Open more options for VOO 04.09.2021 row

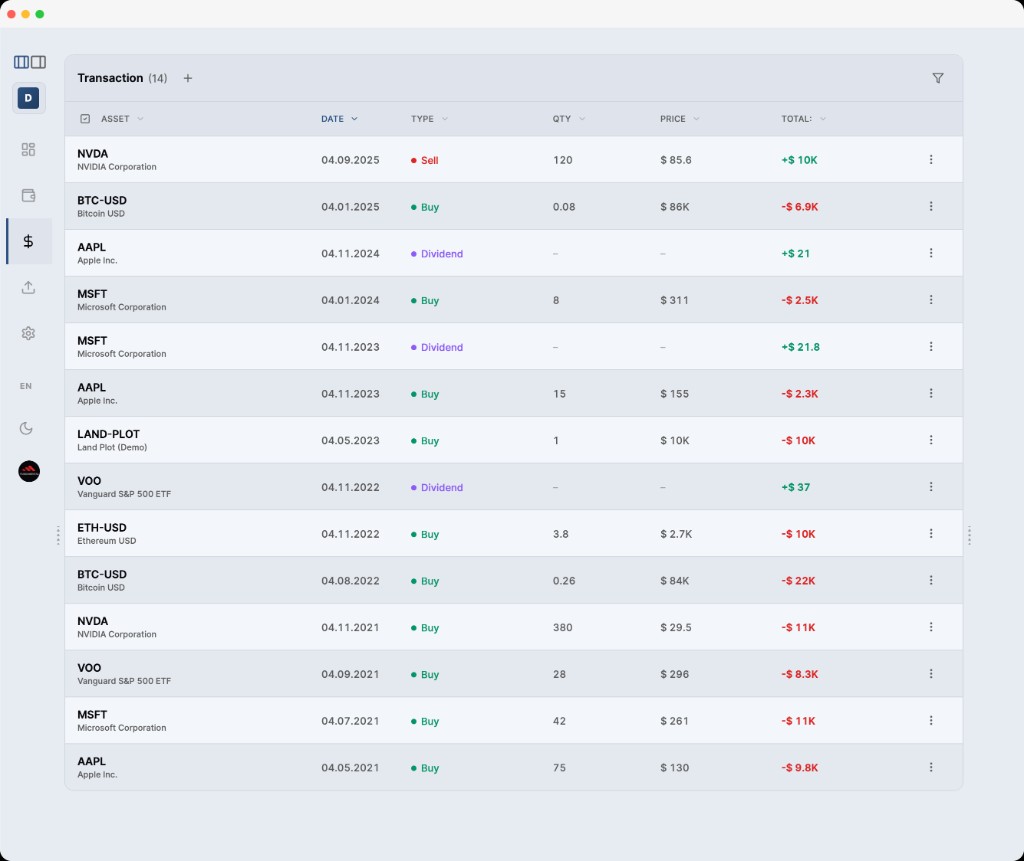coord(931,674)
